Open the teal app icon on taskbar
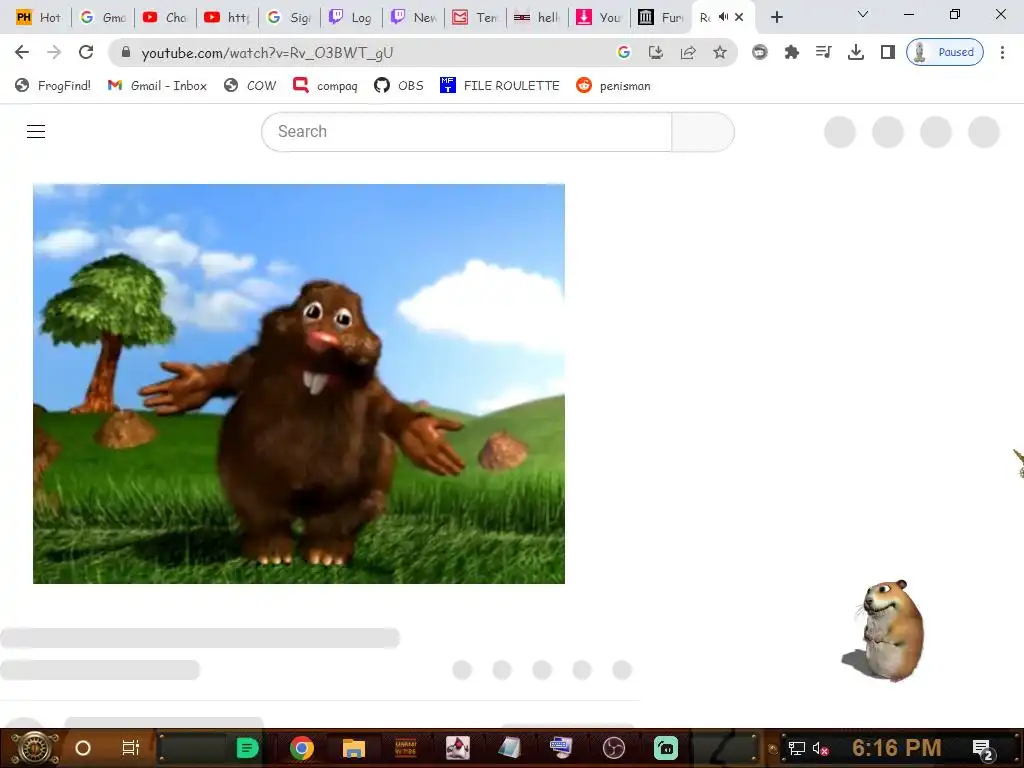The width and height of the screenshot is (1024, 768). click(x=665, y=748)
